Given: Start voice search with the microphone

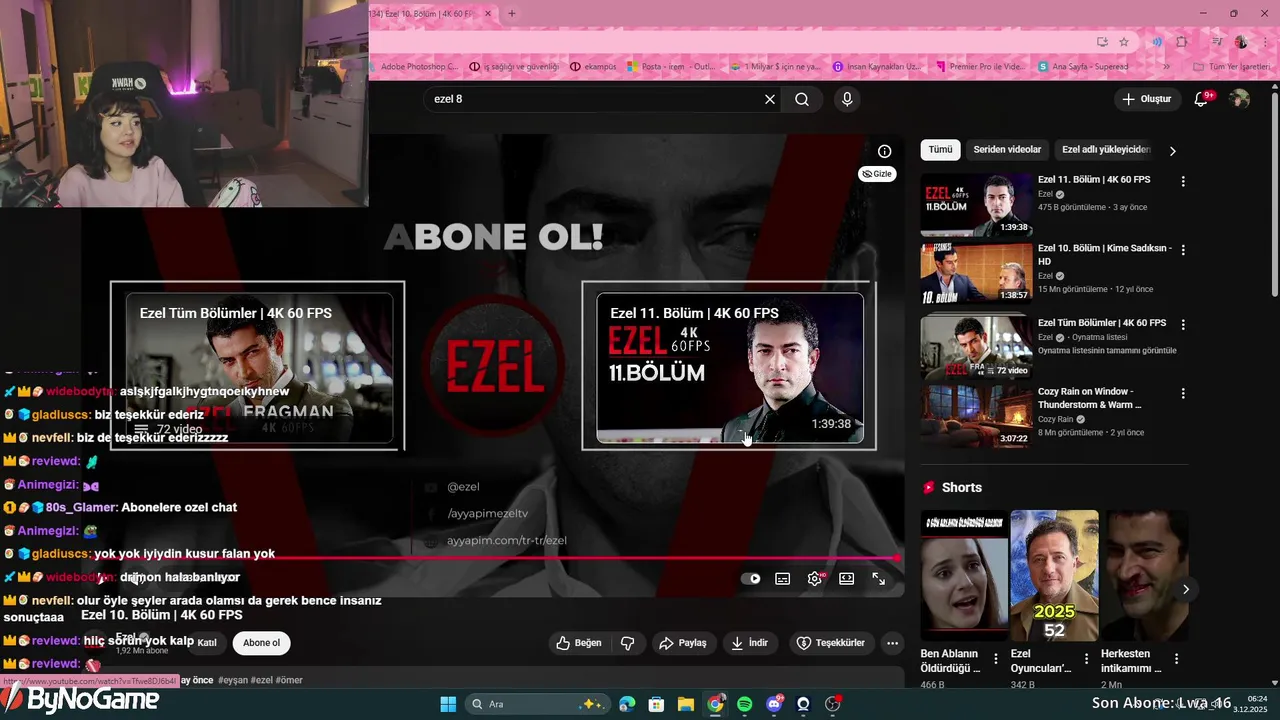Looking at the screenshot, I should 847,99.
